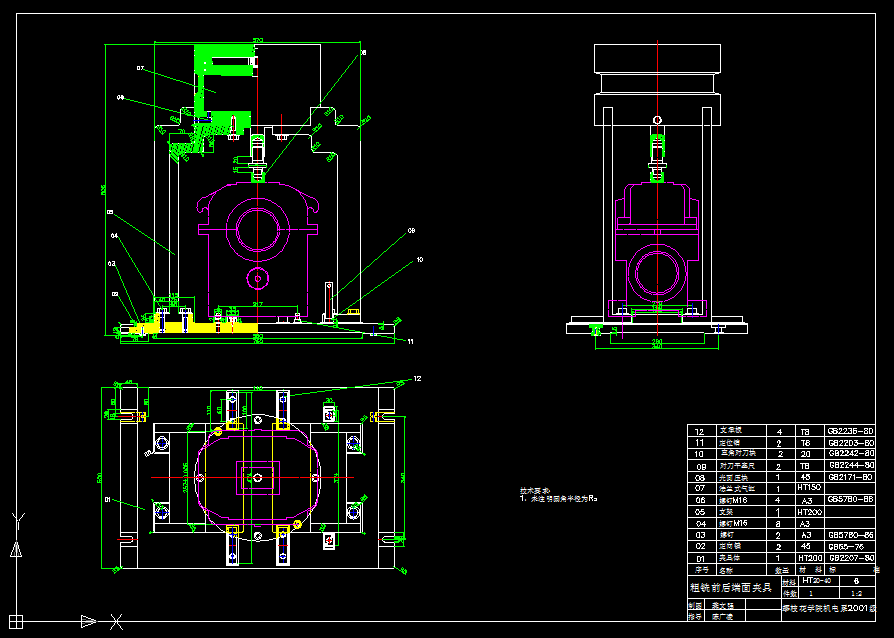Select part number 12 in parts table
894x638 pixels.
[x=700, y=432]
